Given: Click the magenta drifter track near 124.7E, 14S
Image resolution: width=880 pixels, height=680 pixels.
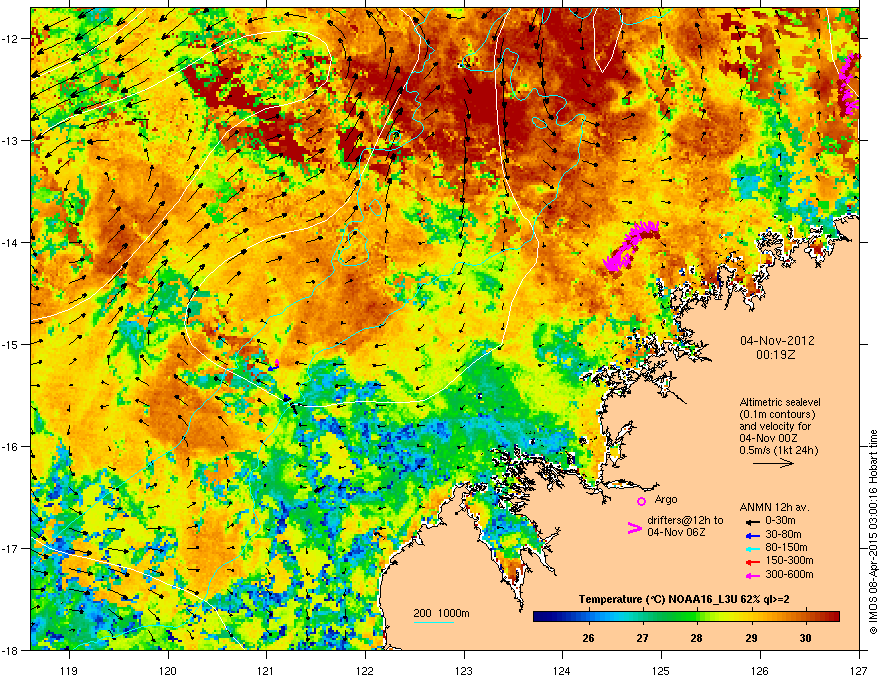Looking at the screenshot, I should [x=630, y=245].
